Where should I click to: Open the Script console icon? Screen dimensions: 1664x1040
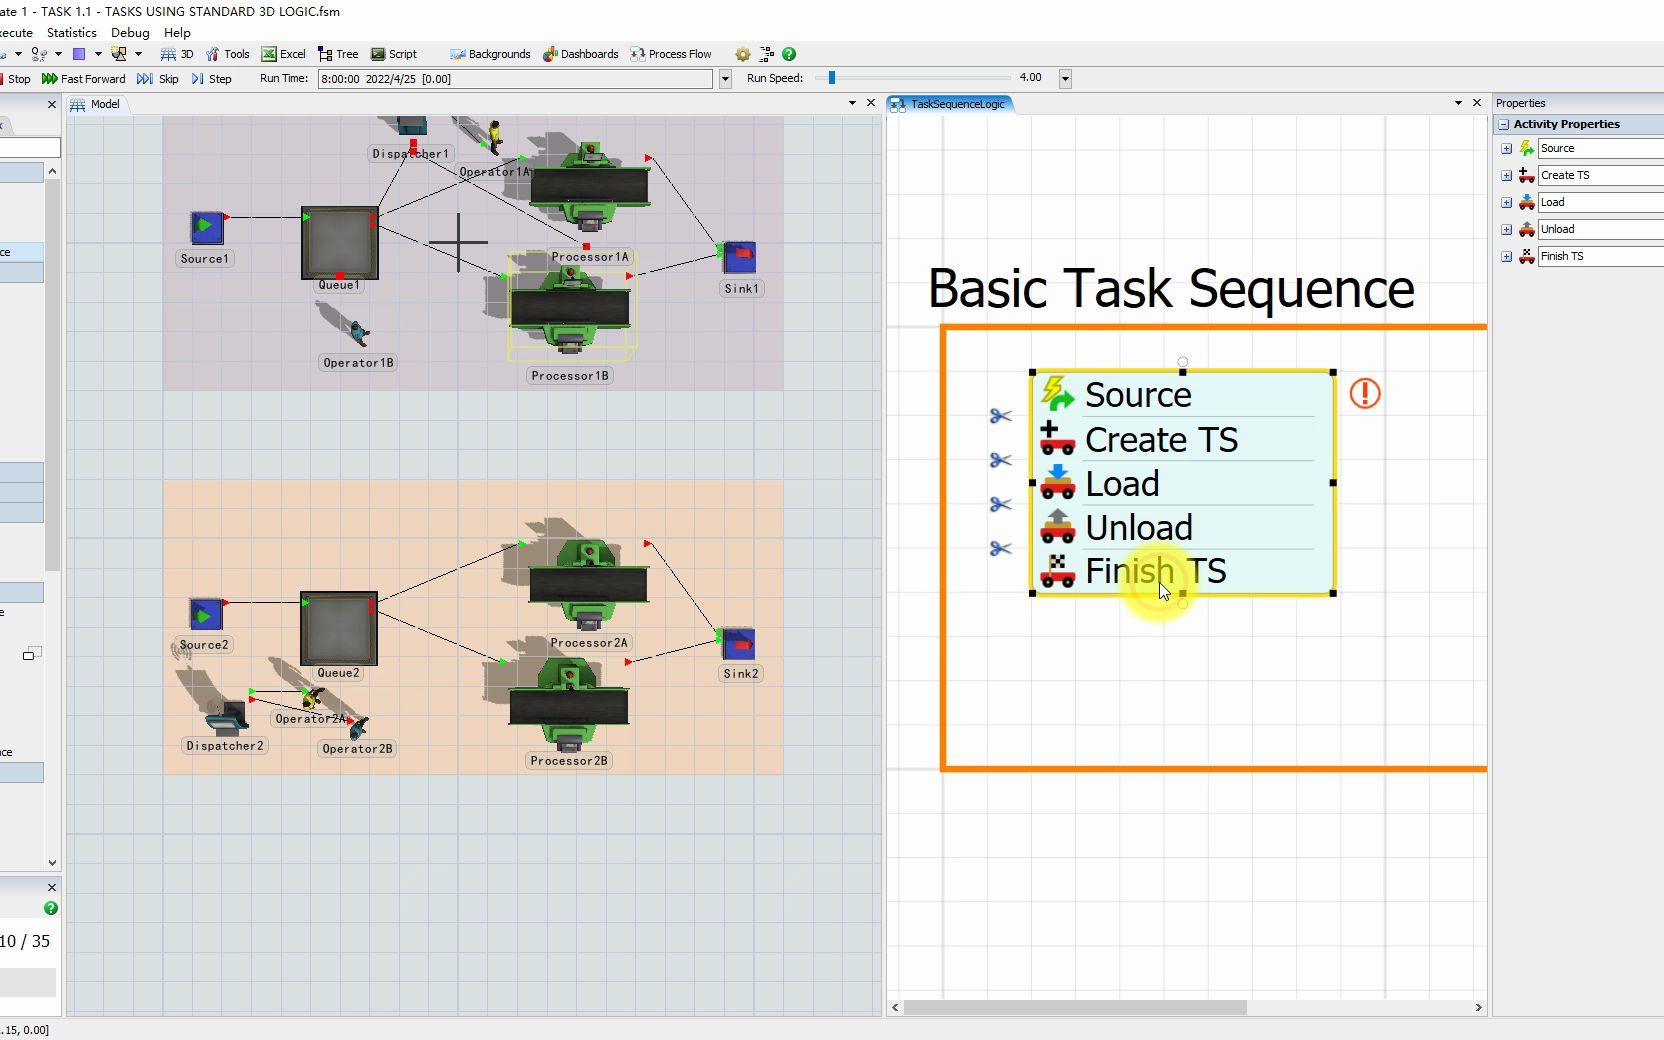point(394,54)
